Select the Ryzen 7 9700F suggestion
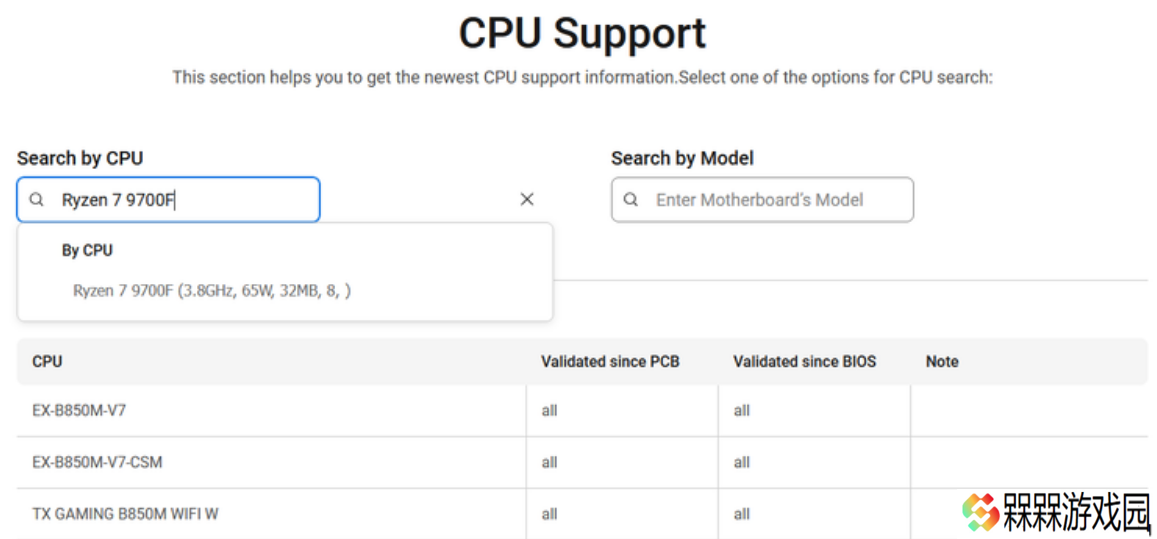The height and width of the screenshot is (539, 1157). click(212, 291)
